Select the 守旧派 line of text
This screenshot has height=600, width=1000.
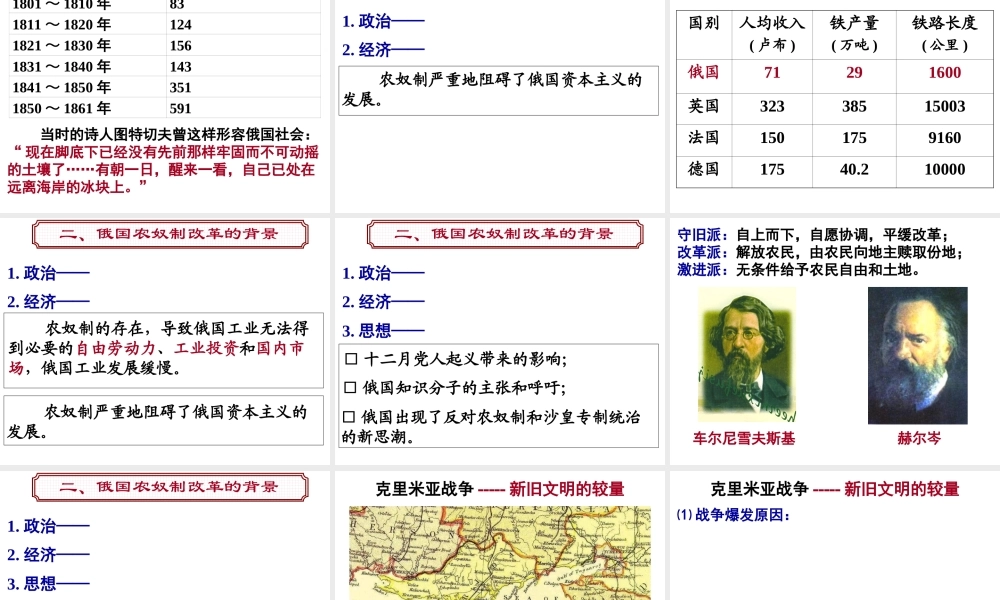pos(812,235)
